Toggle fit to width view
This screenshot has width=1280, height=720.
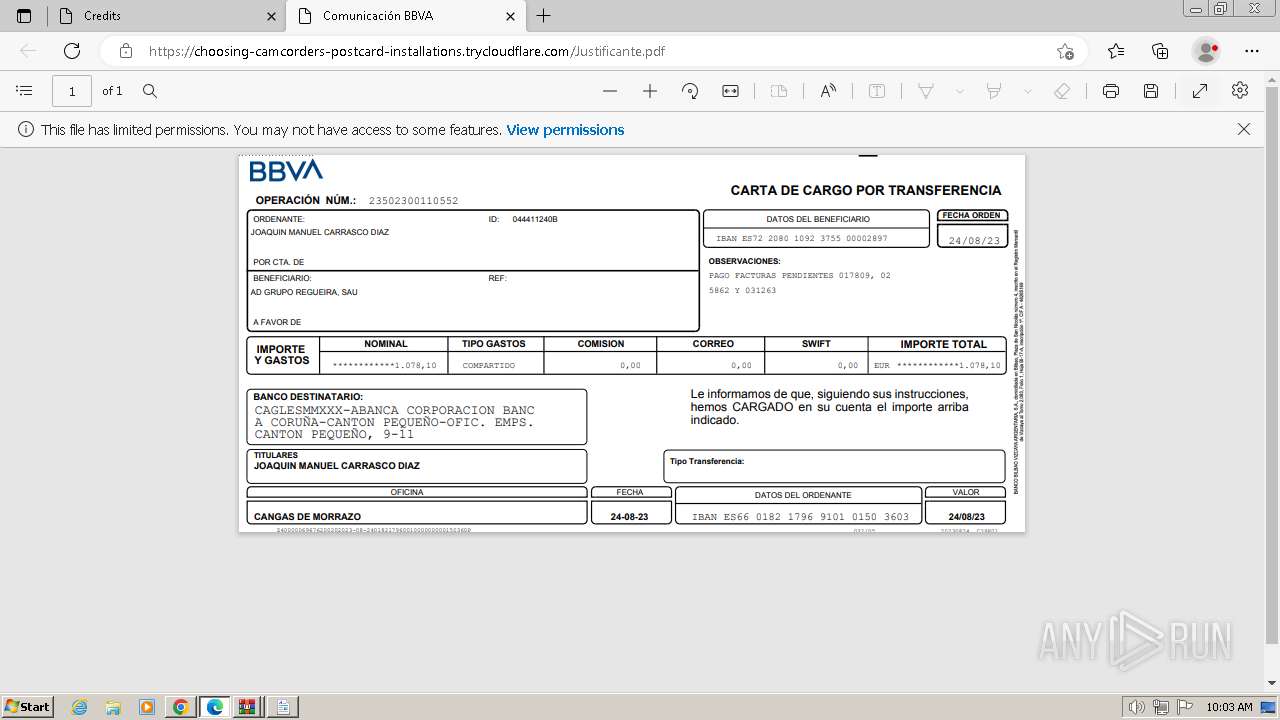click(730, 91)
